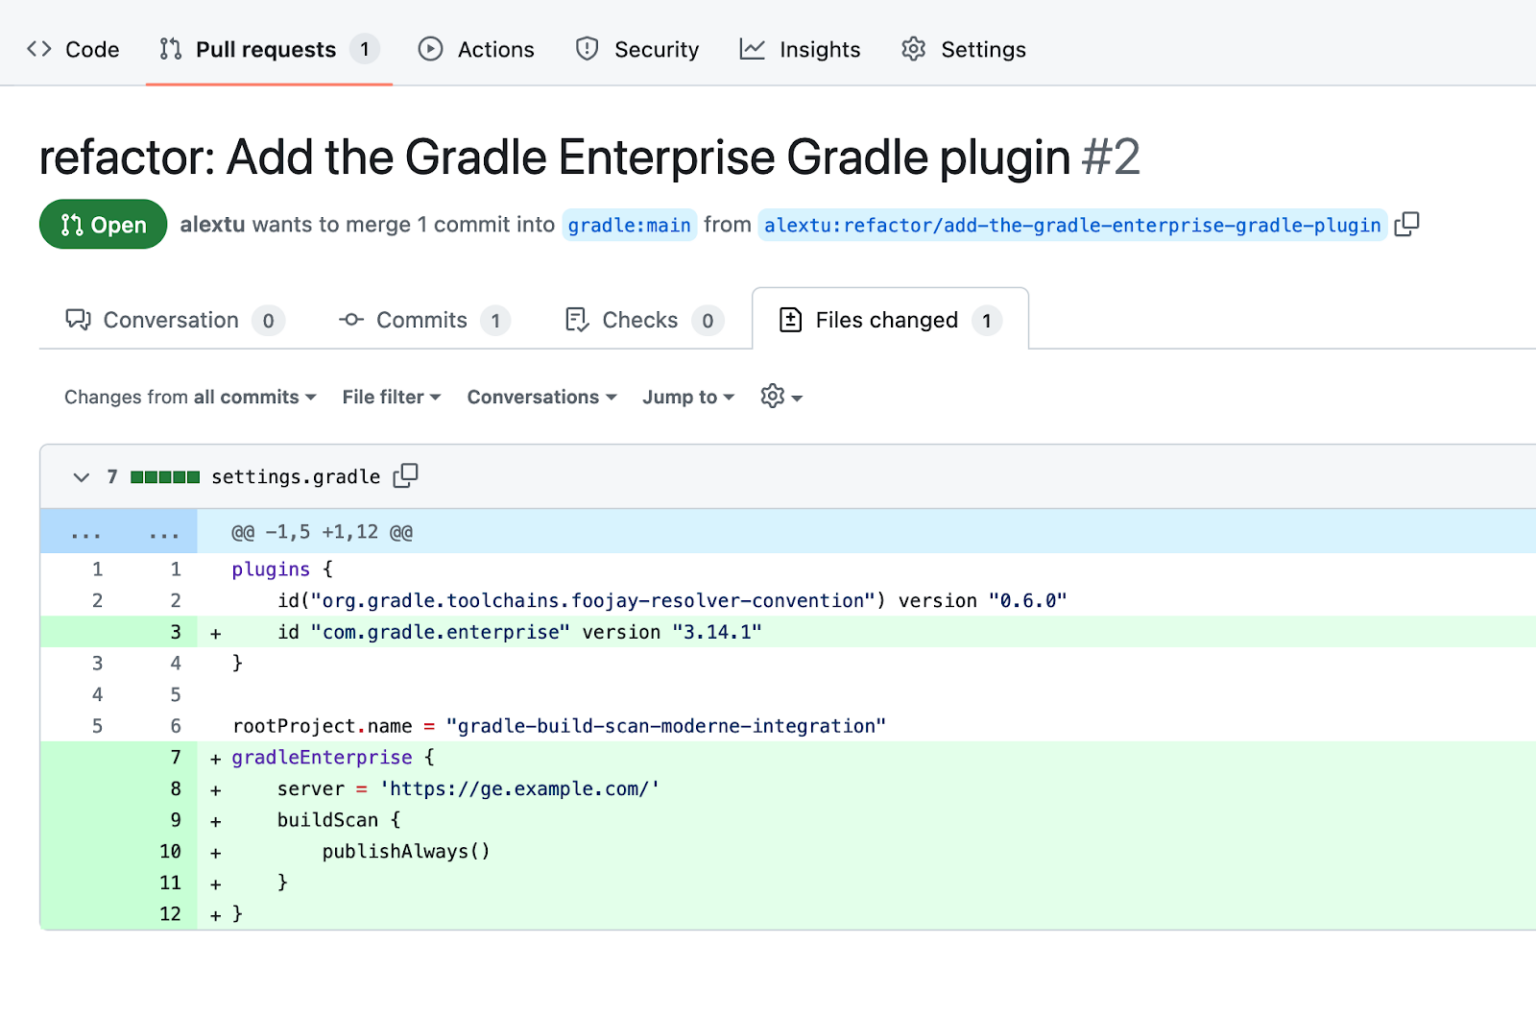Copy settings.gradle file path icon
1536x1017 pixels.
coord(405,476)
